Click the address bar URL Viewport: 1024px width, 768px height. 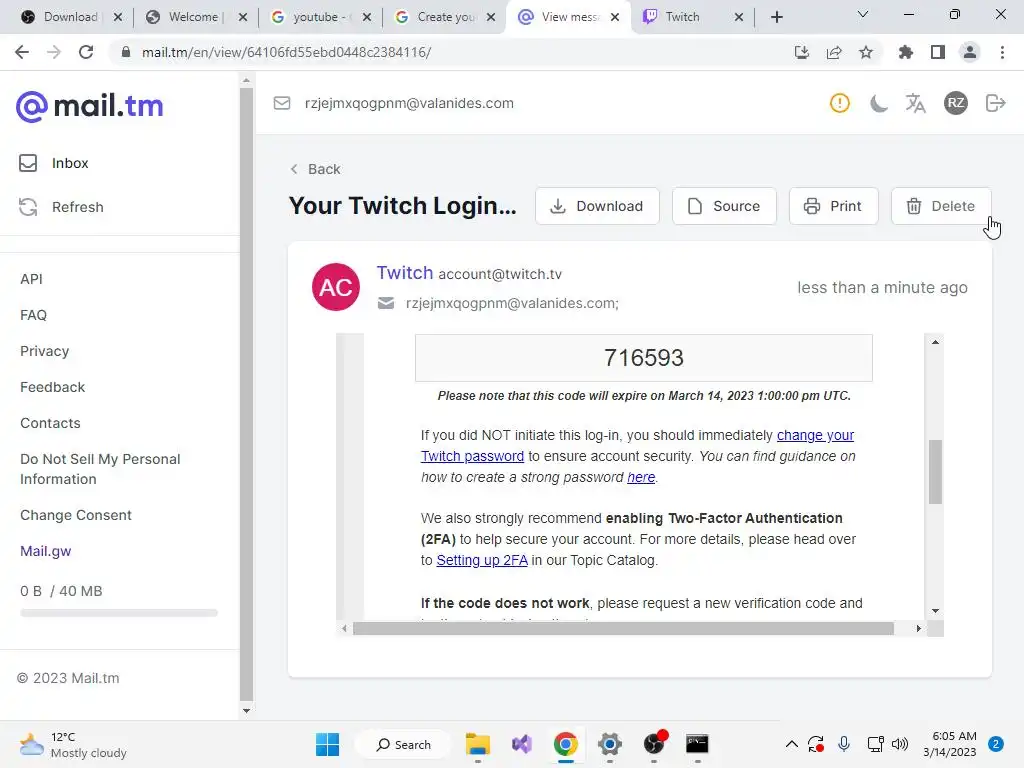[x=287, y=52]
